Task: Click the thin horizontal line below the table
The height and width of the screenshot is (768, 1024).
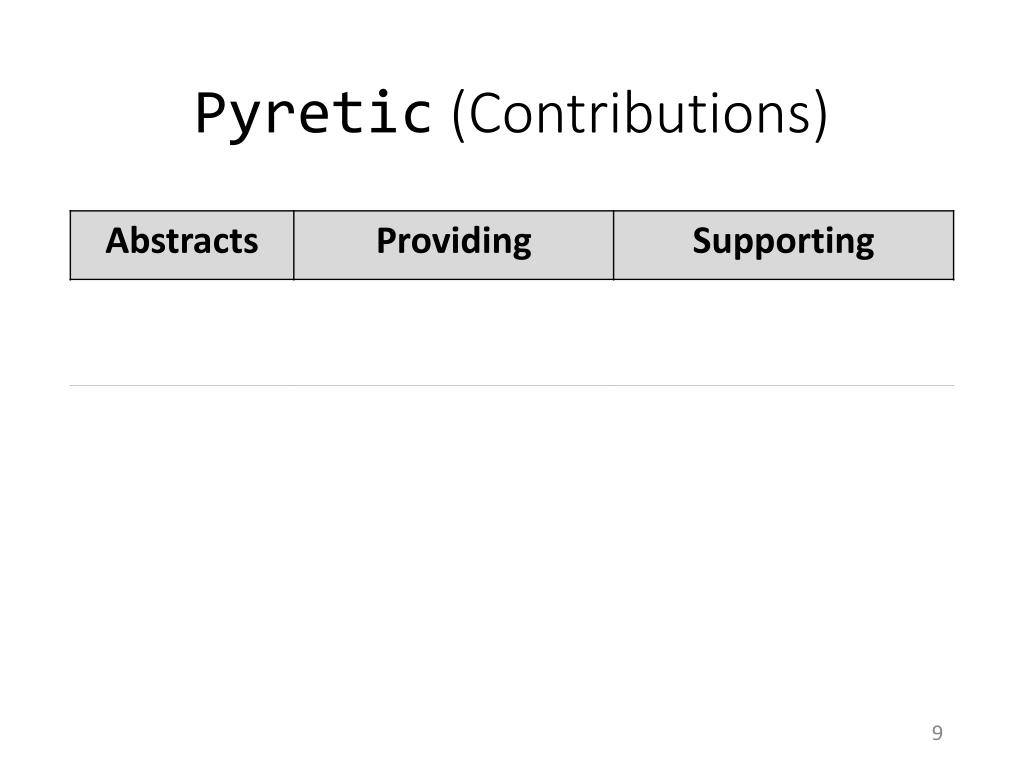Action: 512,385
